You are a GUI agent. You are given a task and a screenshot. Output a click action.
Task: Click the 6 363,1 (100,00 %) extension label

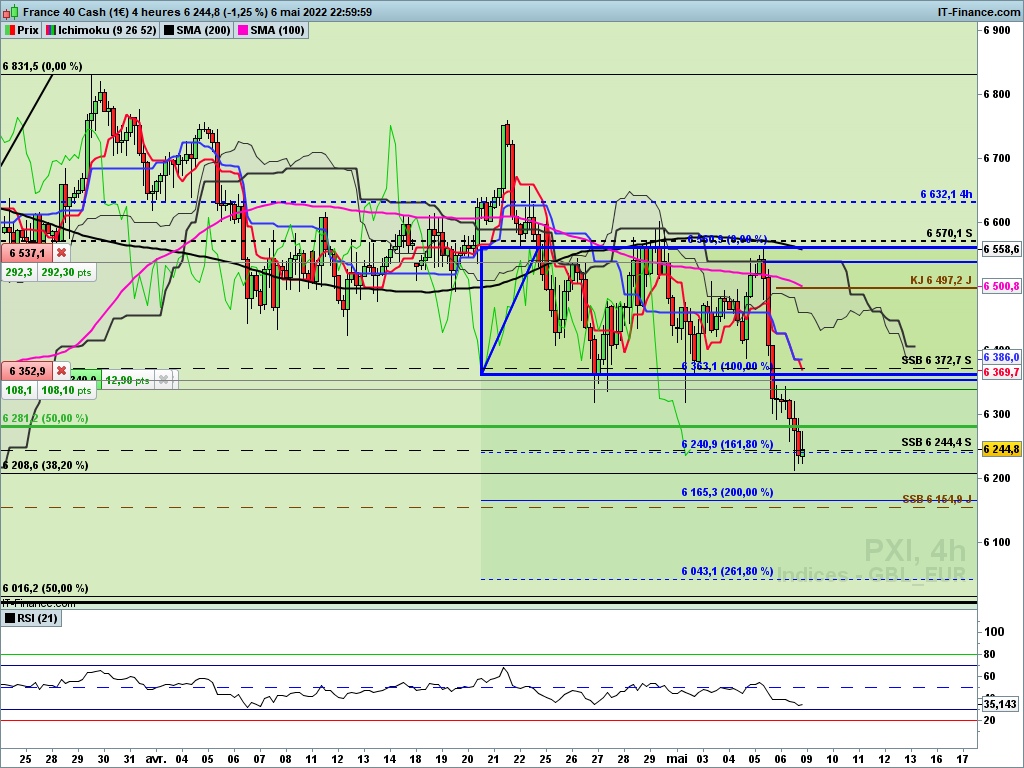pyautogui.click(x=728, y=366)
